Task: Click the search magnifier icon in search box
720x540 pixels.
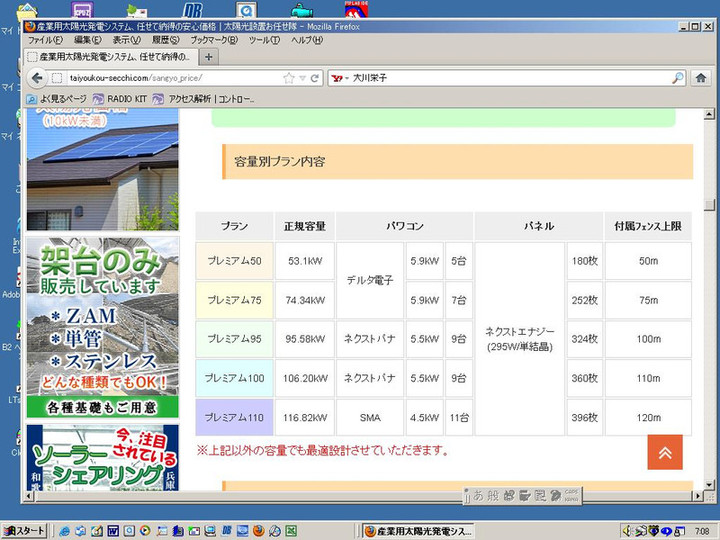Action: pos(677,78)
